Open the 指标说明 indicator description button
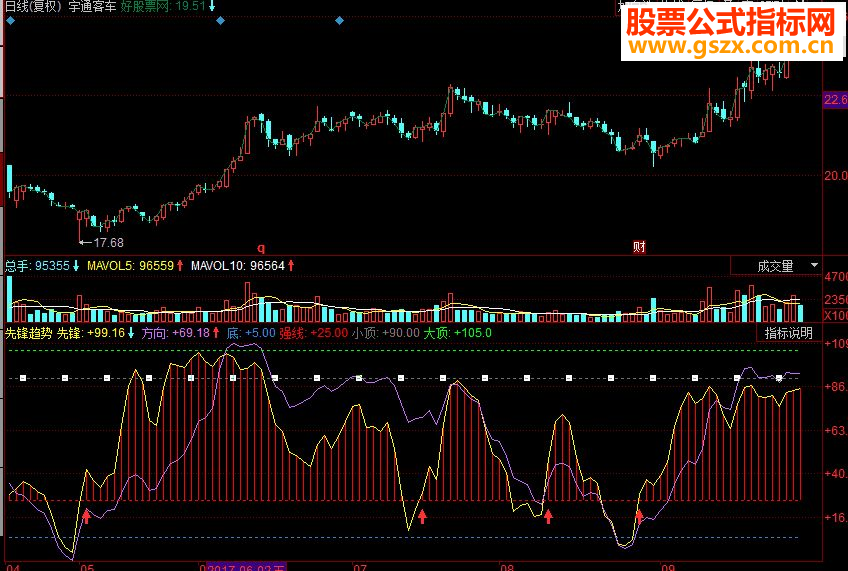The height and width of the screenshot is (571, 848). click(789, 333)
